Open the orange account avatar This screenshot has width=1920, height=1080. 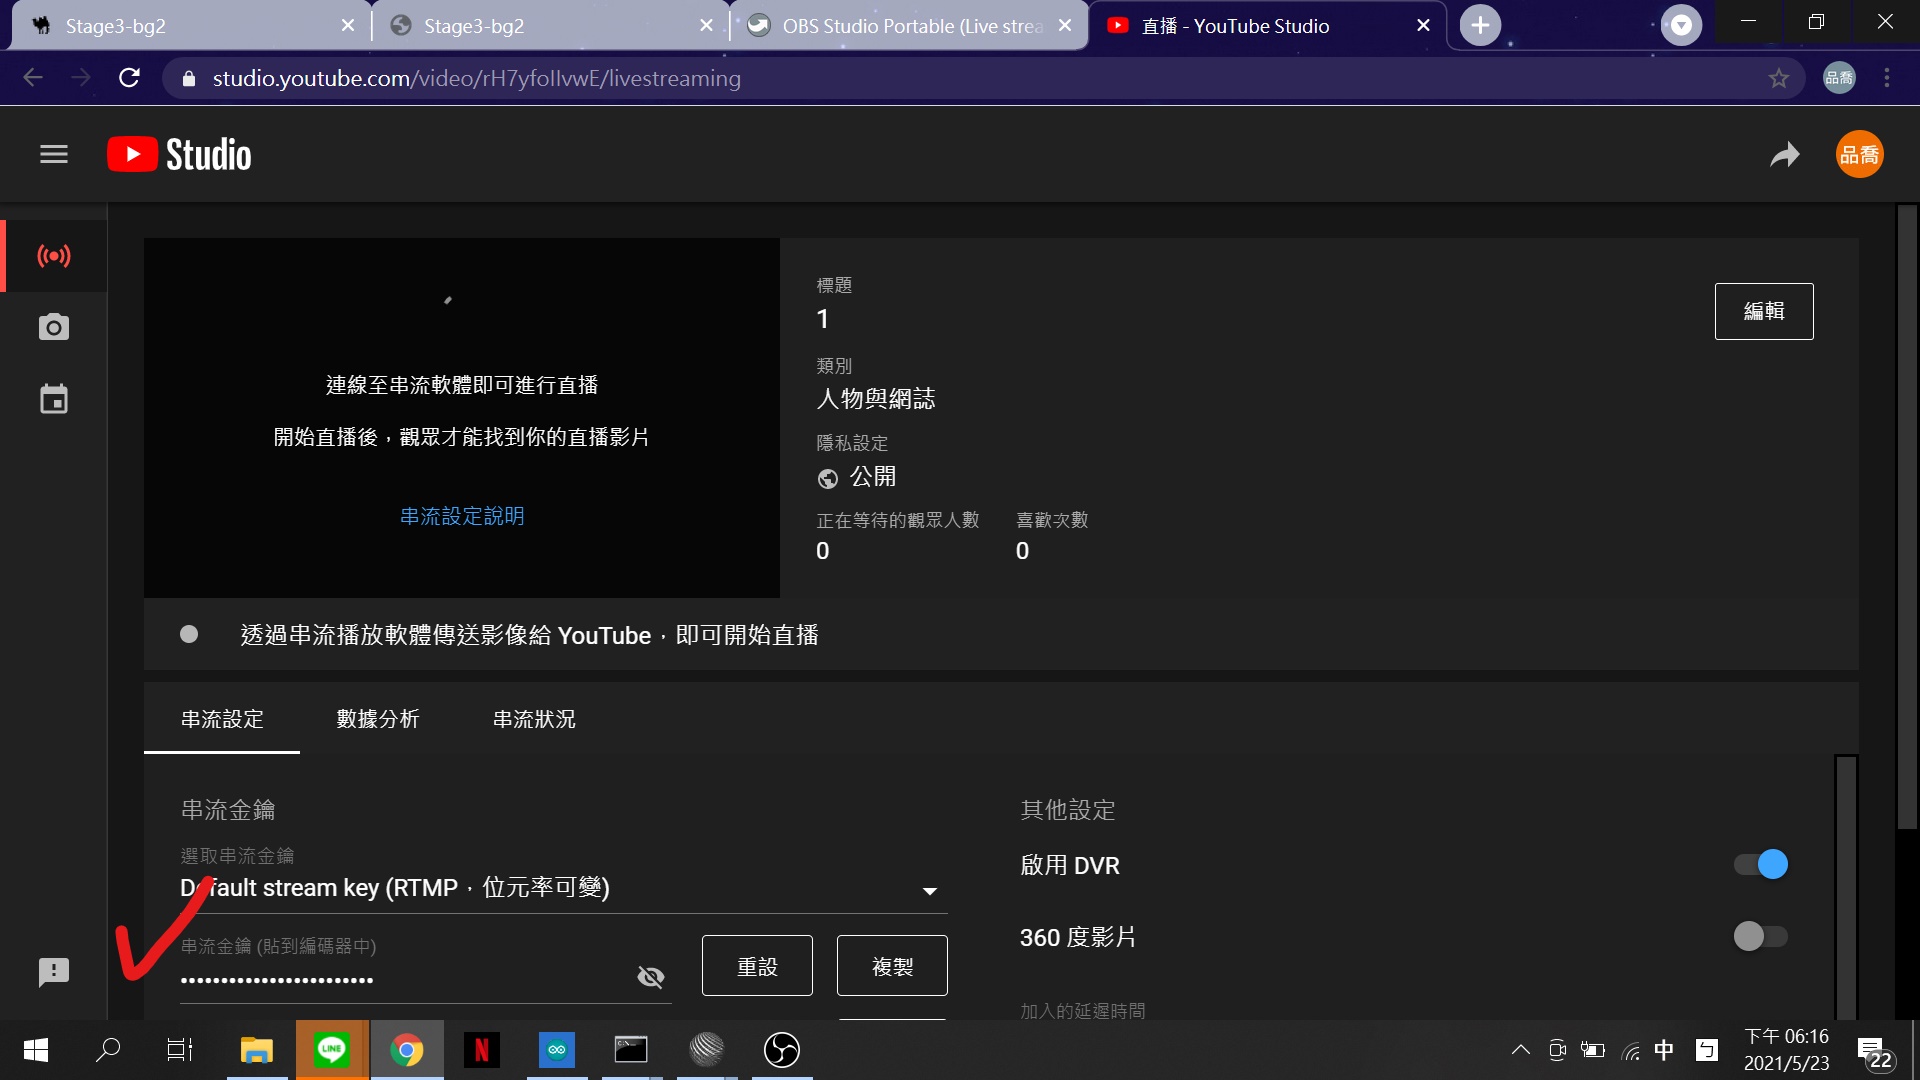point(1859,155)
